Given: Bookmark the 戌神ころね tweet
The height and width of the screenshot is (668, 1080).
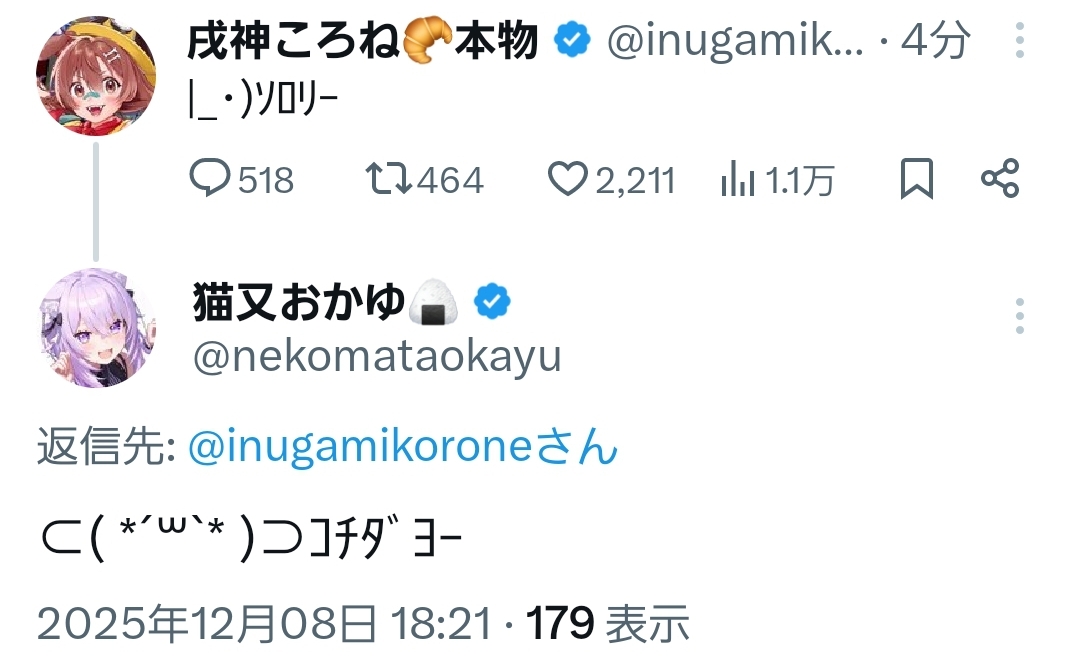Looking at the screenshot, I should [x=916, y=180].
